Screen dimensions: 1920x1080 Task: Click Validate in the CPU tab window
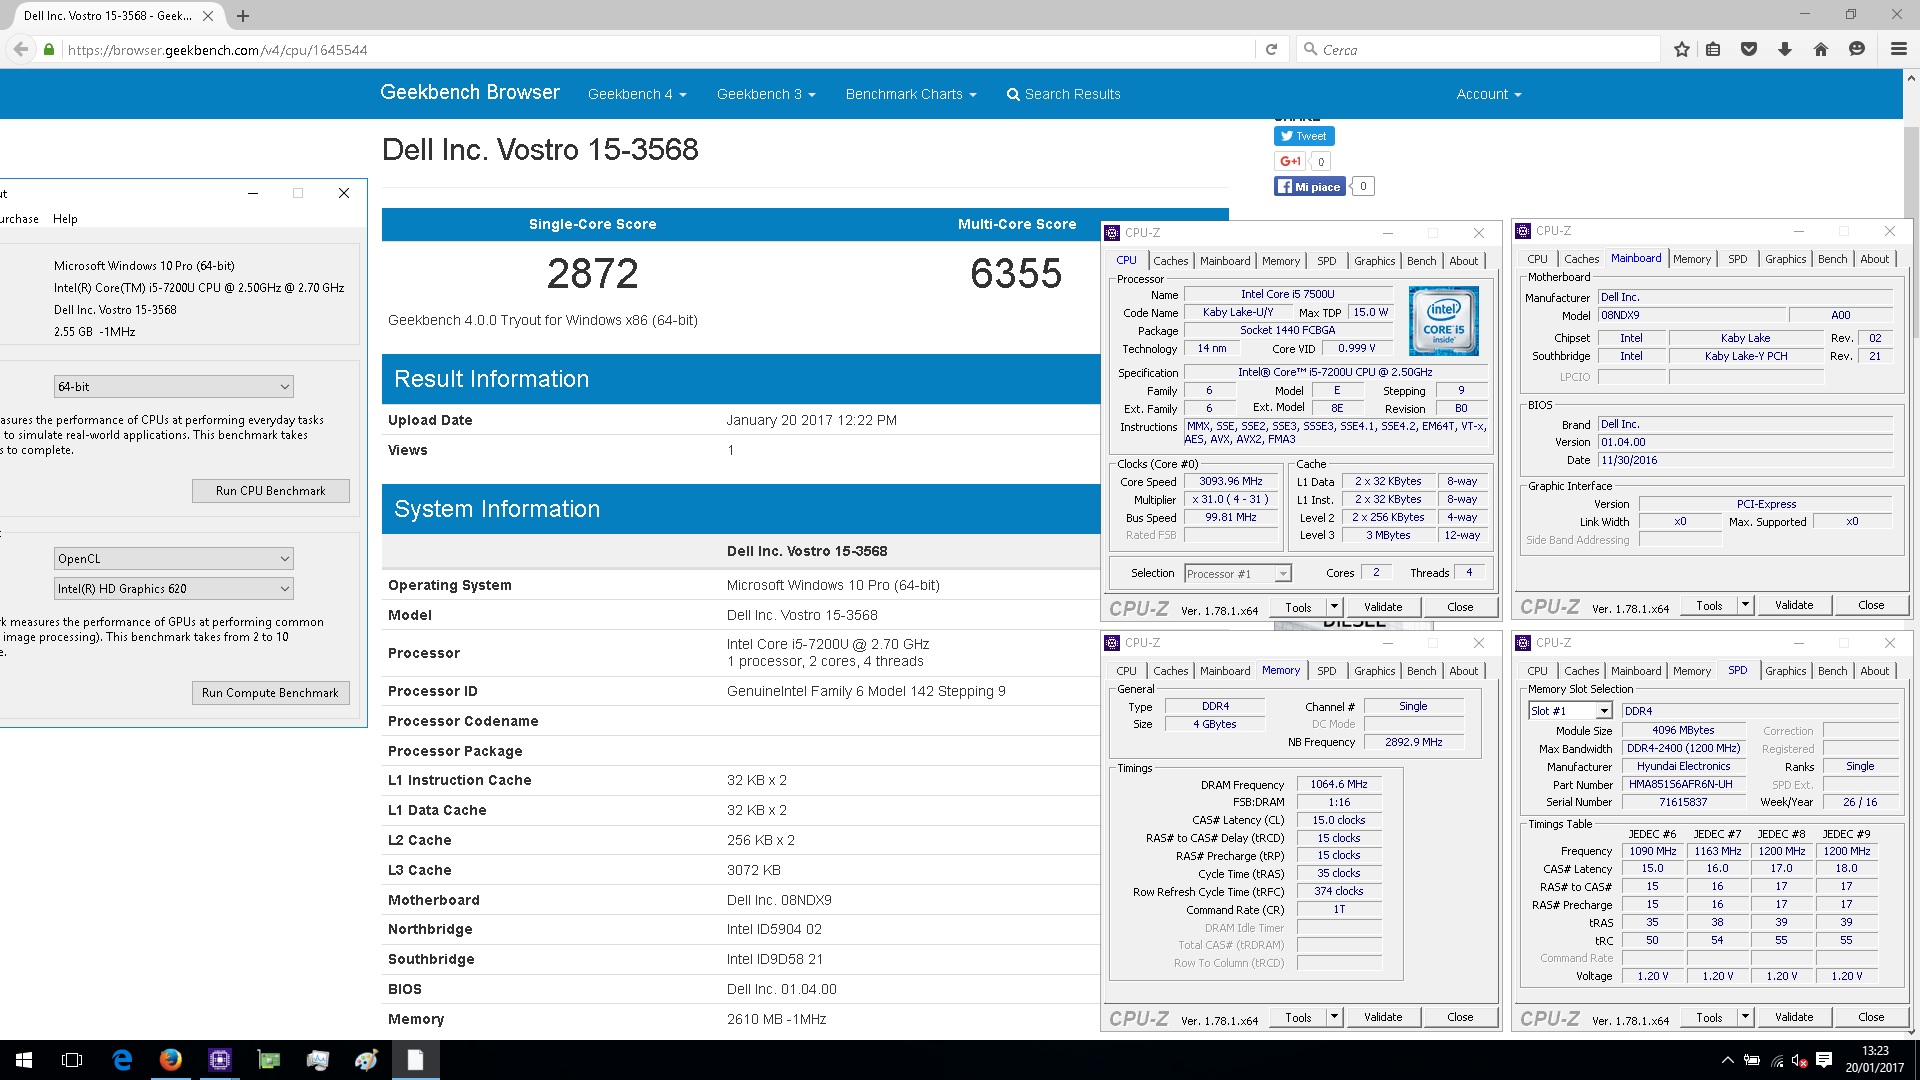(x=1383, y=607)
